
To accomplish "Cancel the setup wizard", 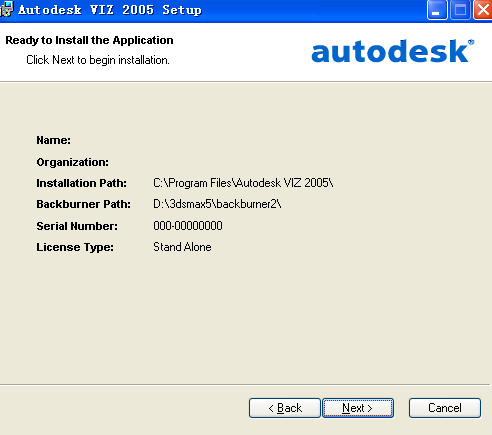I will tap(445, 408).
